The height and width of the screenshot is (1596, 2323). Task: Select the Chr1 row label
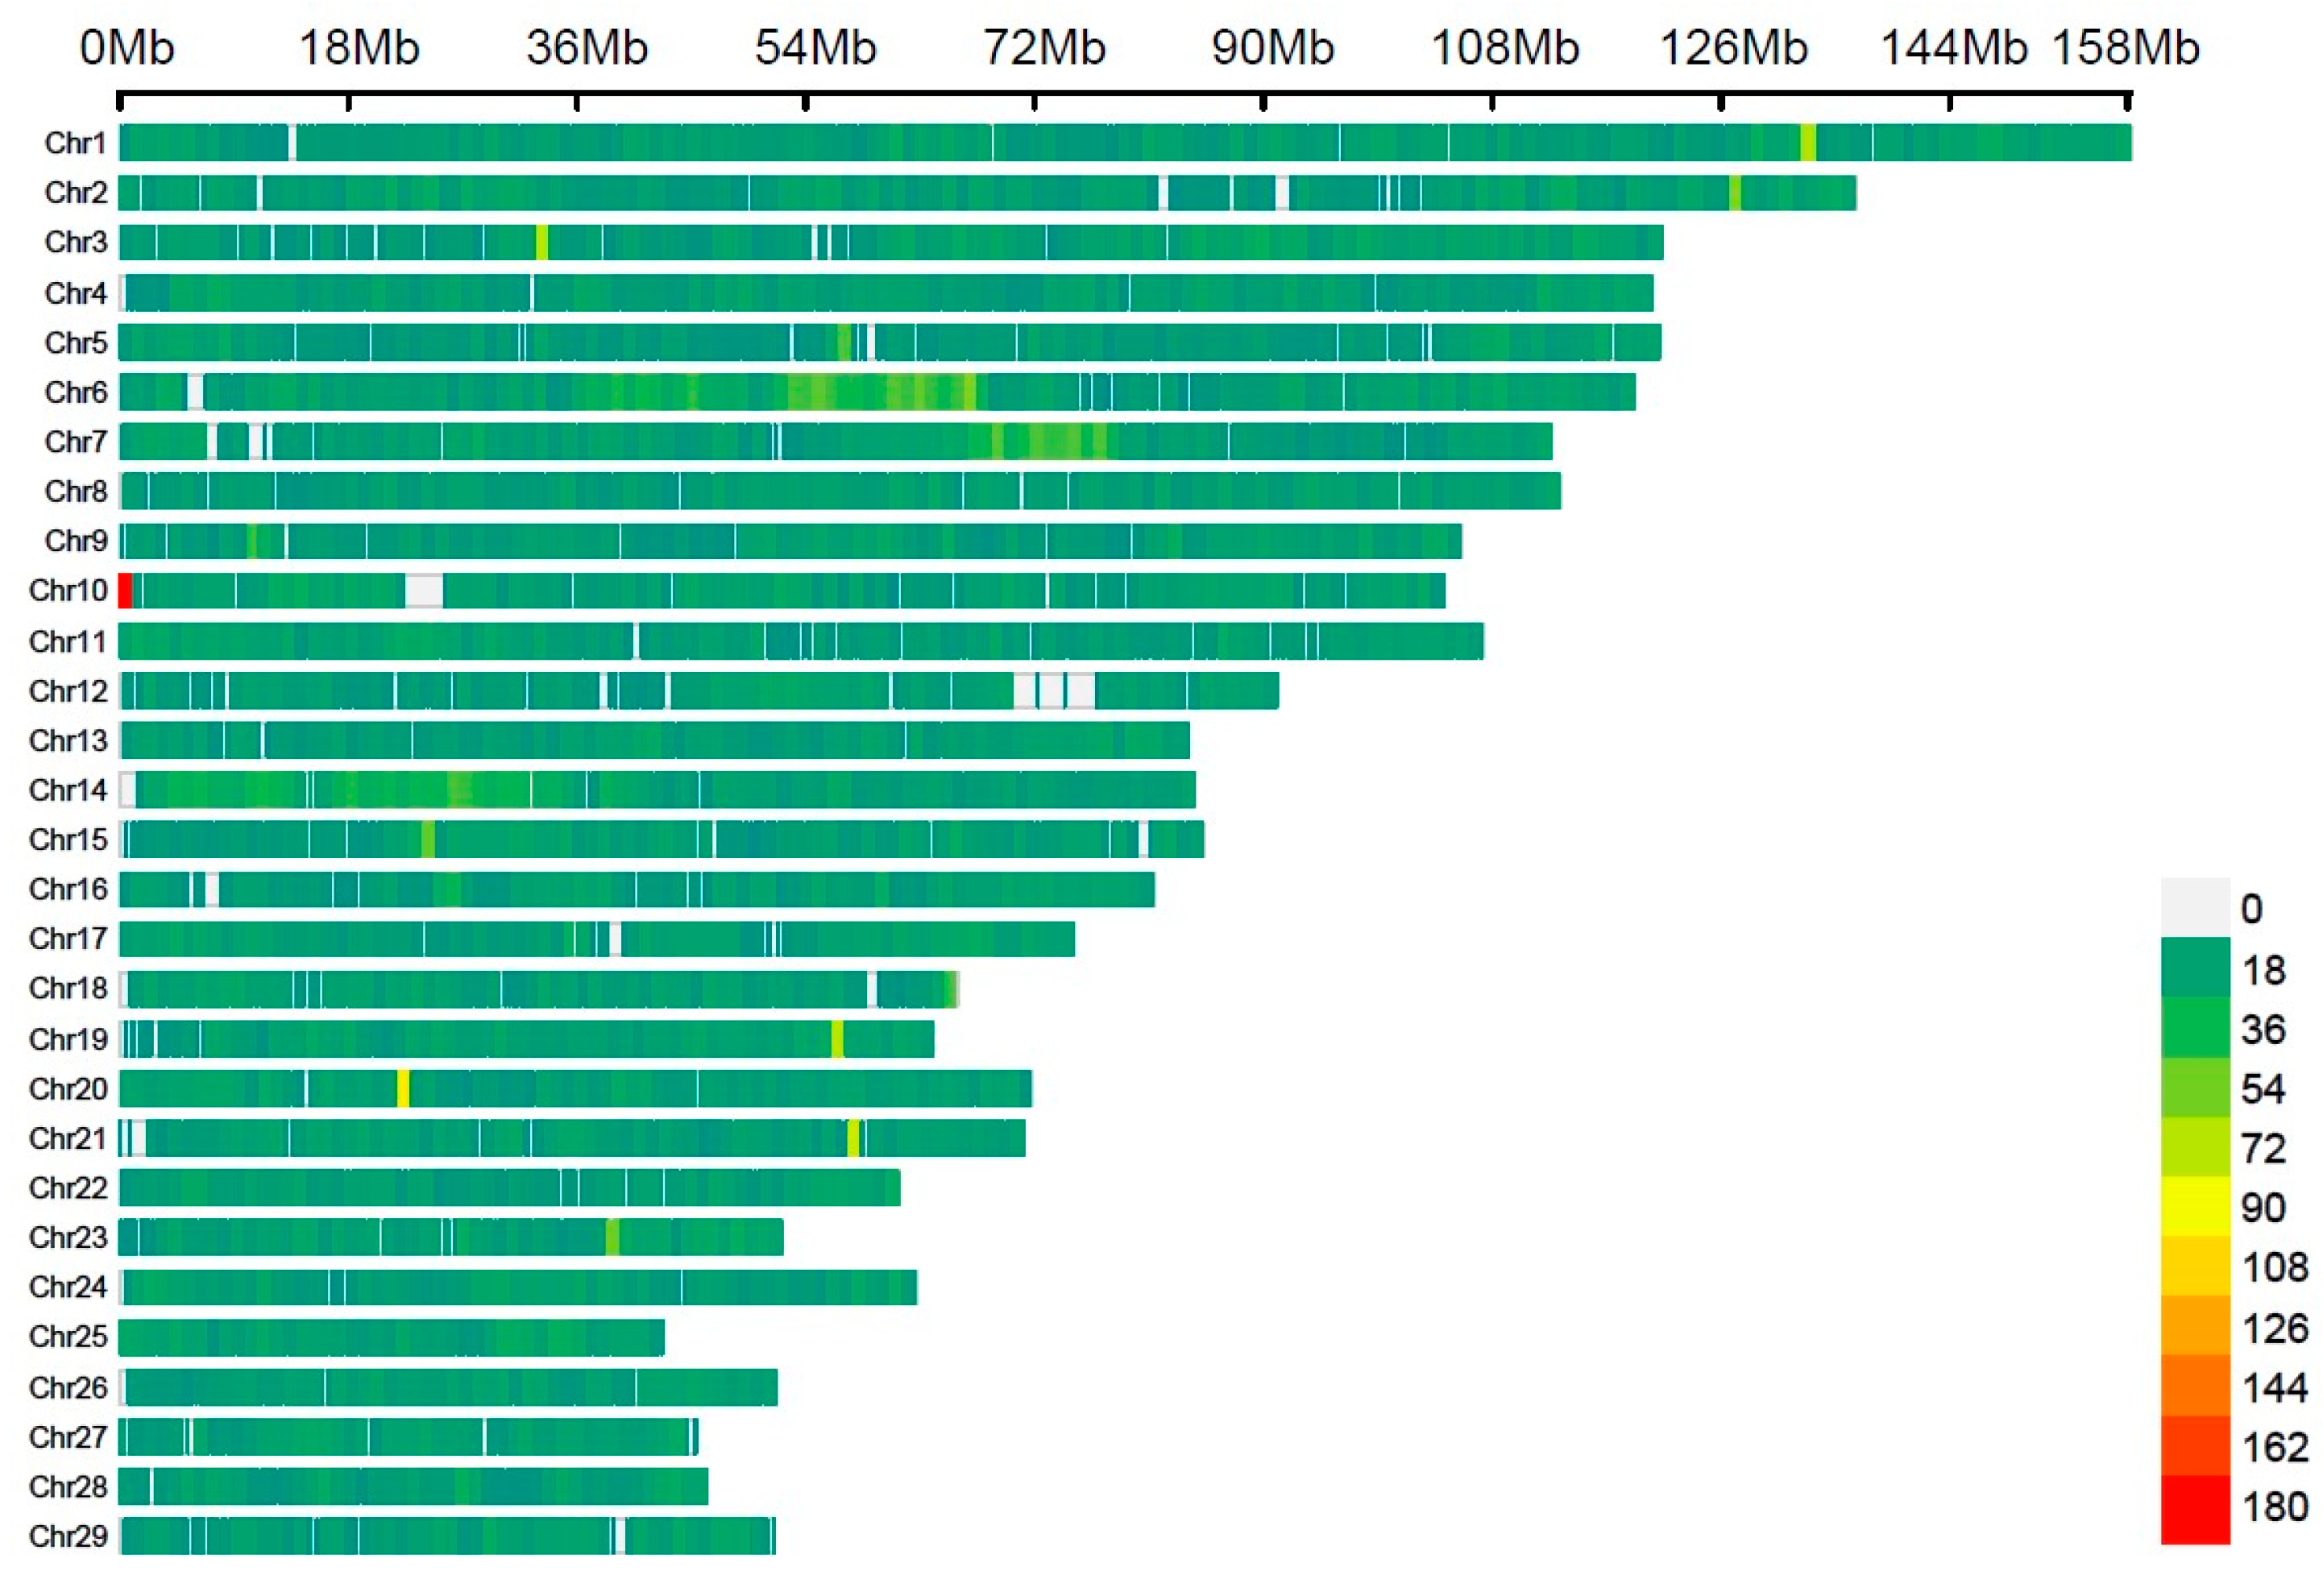coord(75,143)
